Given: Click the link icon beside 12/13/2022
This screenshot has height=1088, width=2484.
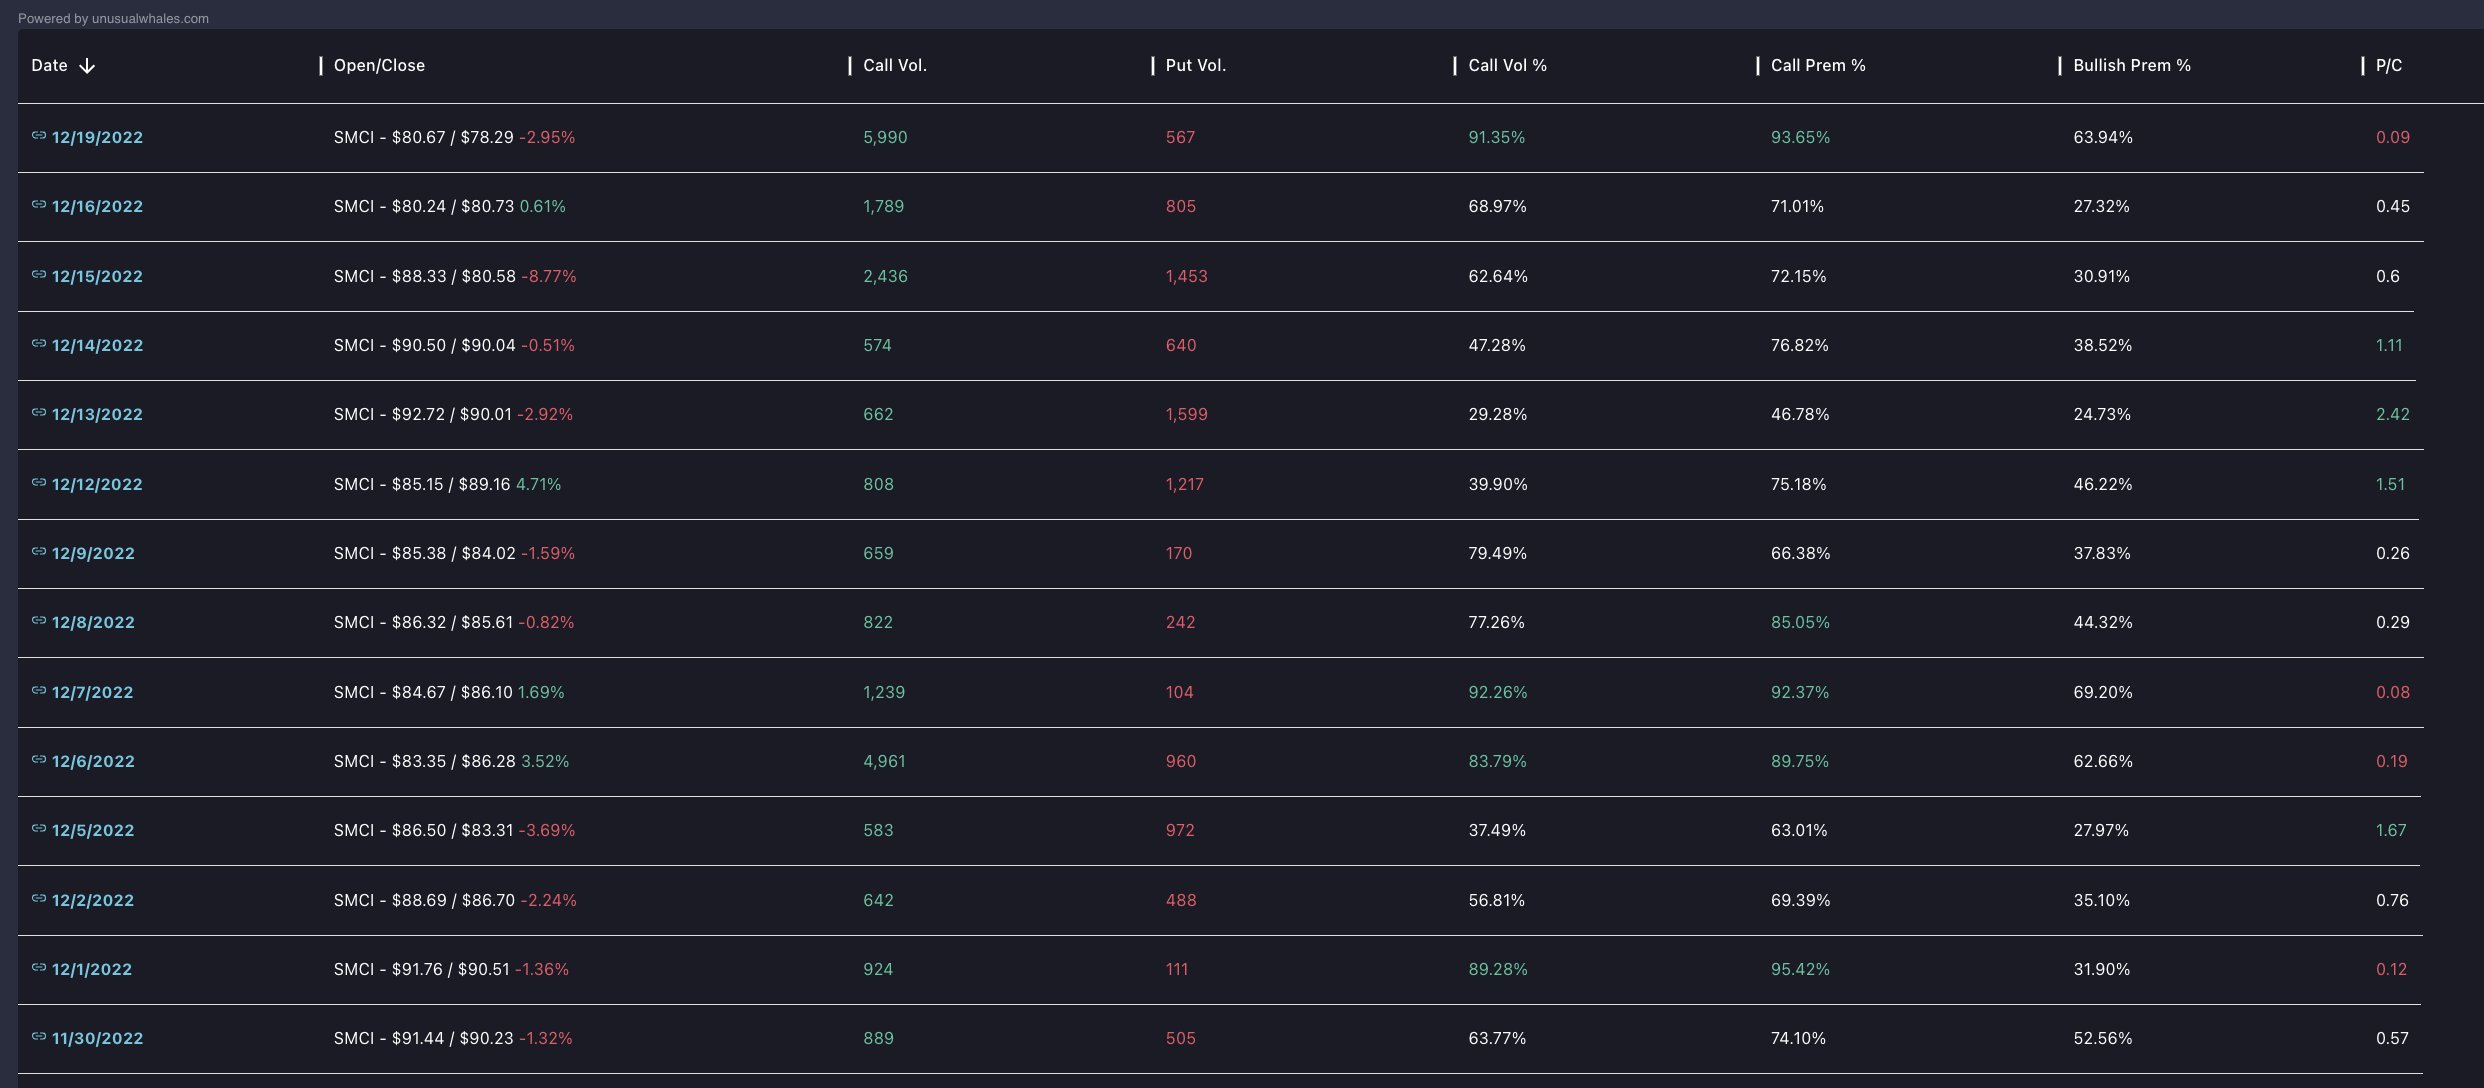Looking at the screenshot, I should click(x=39, y=412).
